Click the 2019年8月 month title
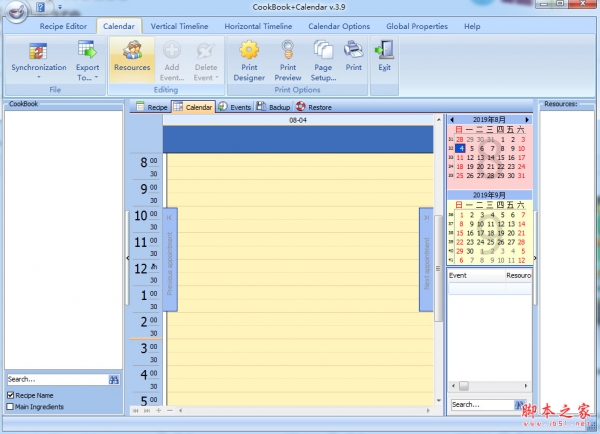The image size is (600, 434). coord(489,120)
